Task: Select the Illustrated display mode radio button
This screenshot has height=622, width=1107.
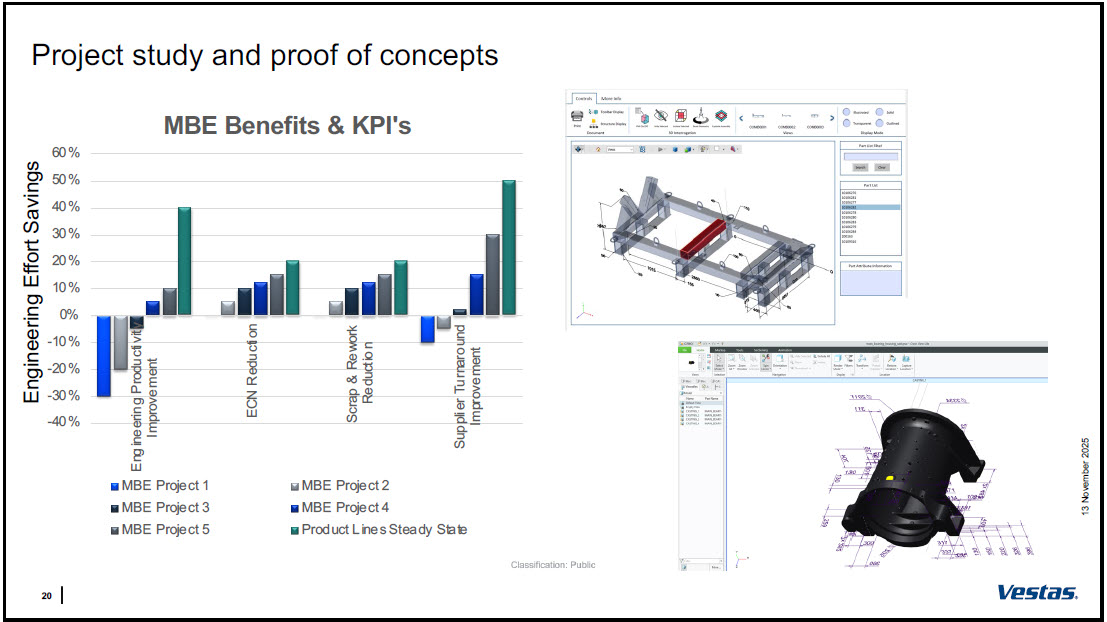Action: pyautogui.click(x=846, y=112)
